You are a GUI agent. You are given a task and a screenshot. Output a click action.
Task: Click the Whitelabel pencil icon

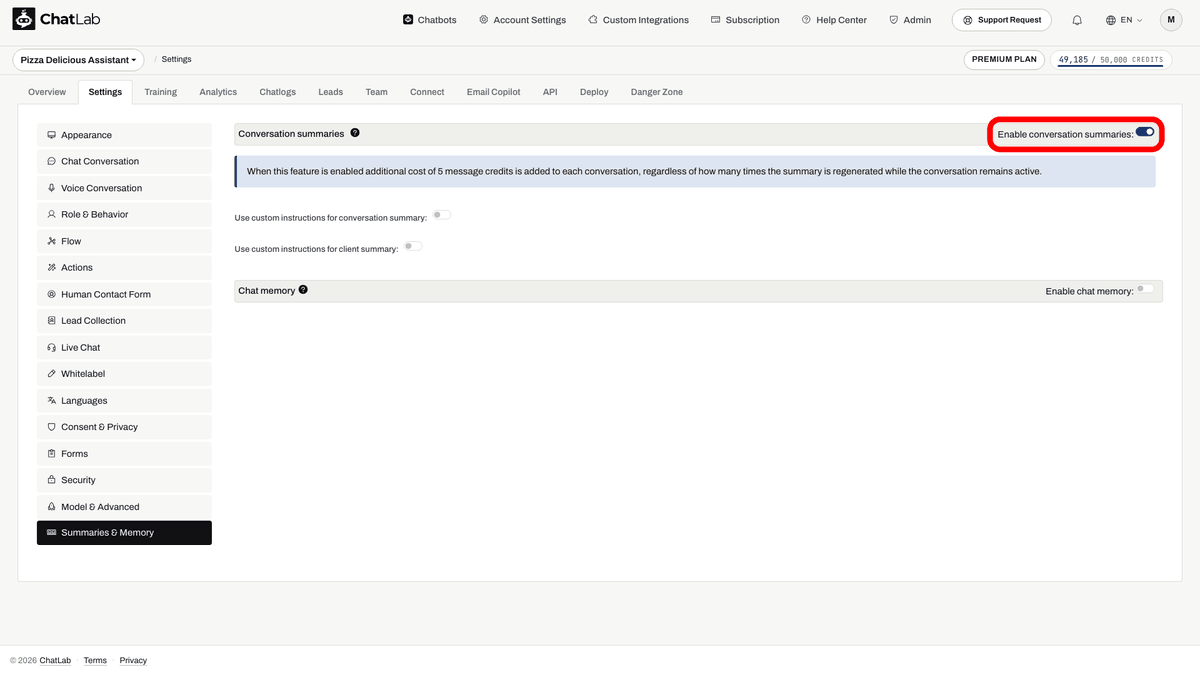point(51,374)
